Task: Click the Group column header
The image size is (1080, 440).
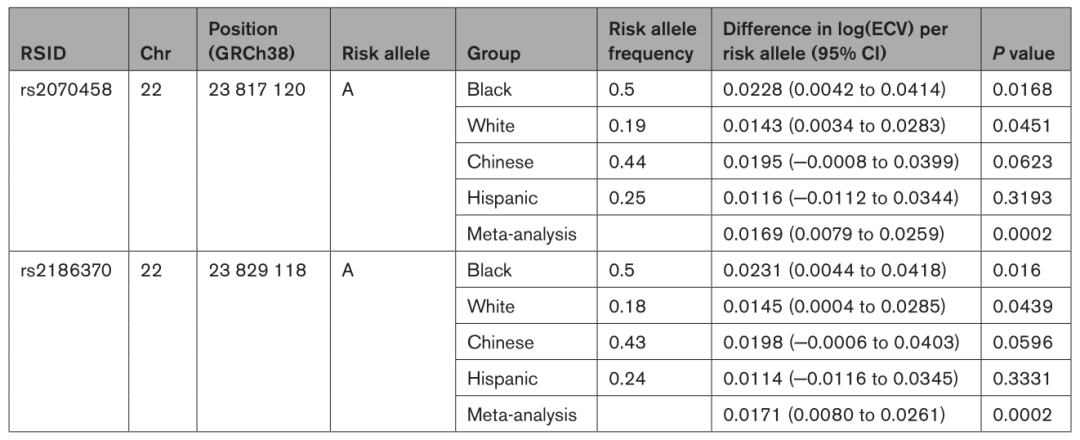Action: (491, 53)
